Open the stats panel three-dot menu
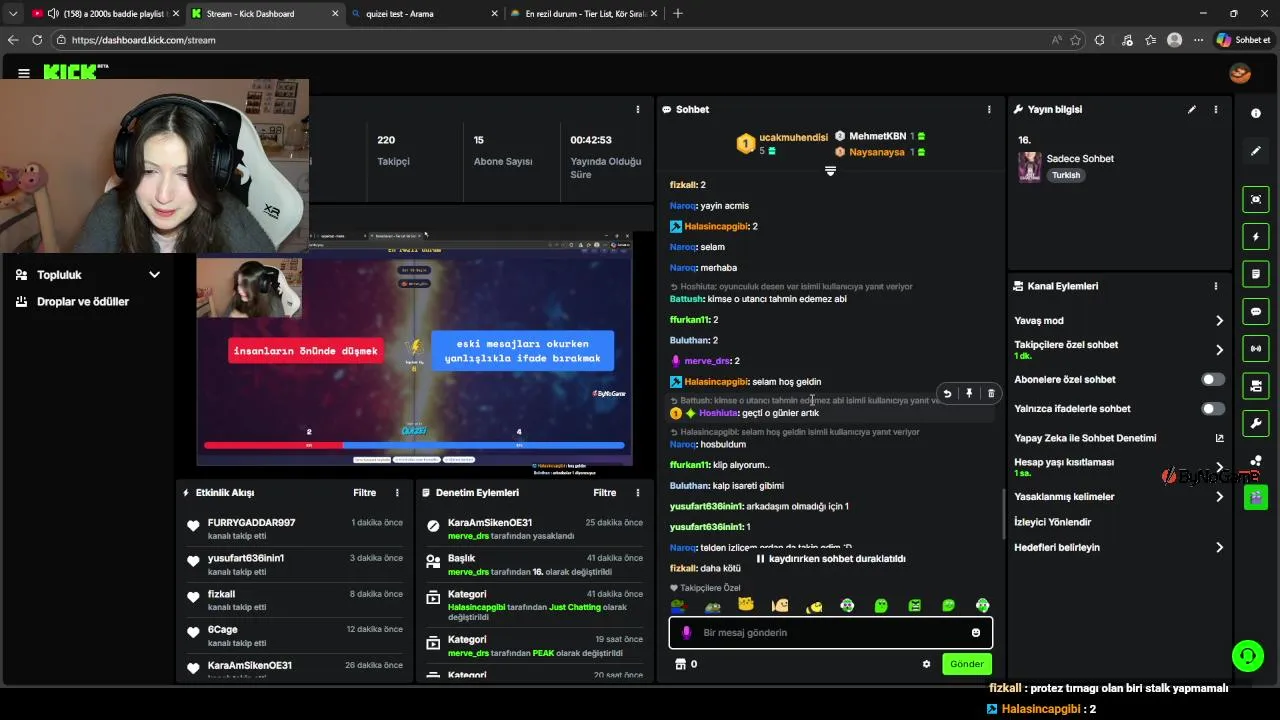This screenshot has height=720, width=1280. coord(638,109)
